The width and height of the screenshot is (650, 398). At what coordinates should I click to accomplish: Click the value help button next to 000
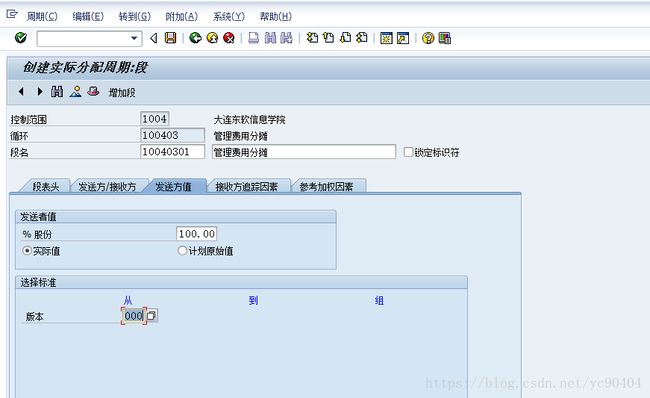(152, 316)
